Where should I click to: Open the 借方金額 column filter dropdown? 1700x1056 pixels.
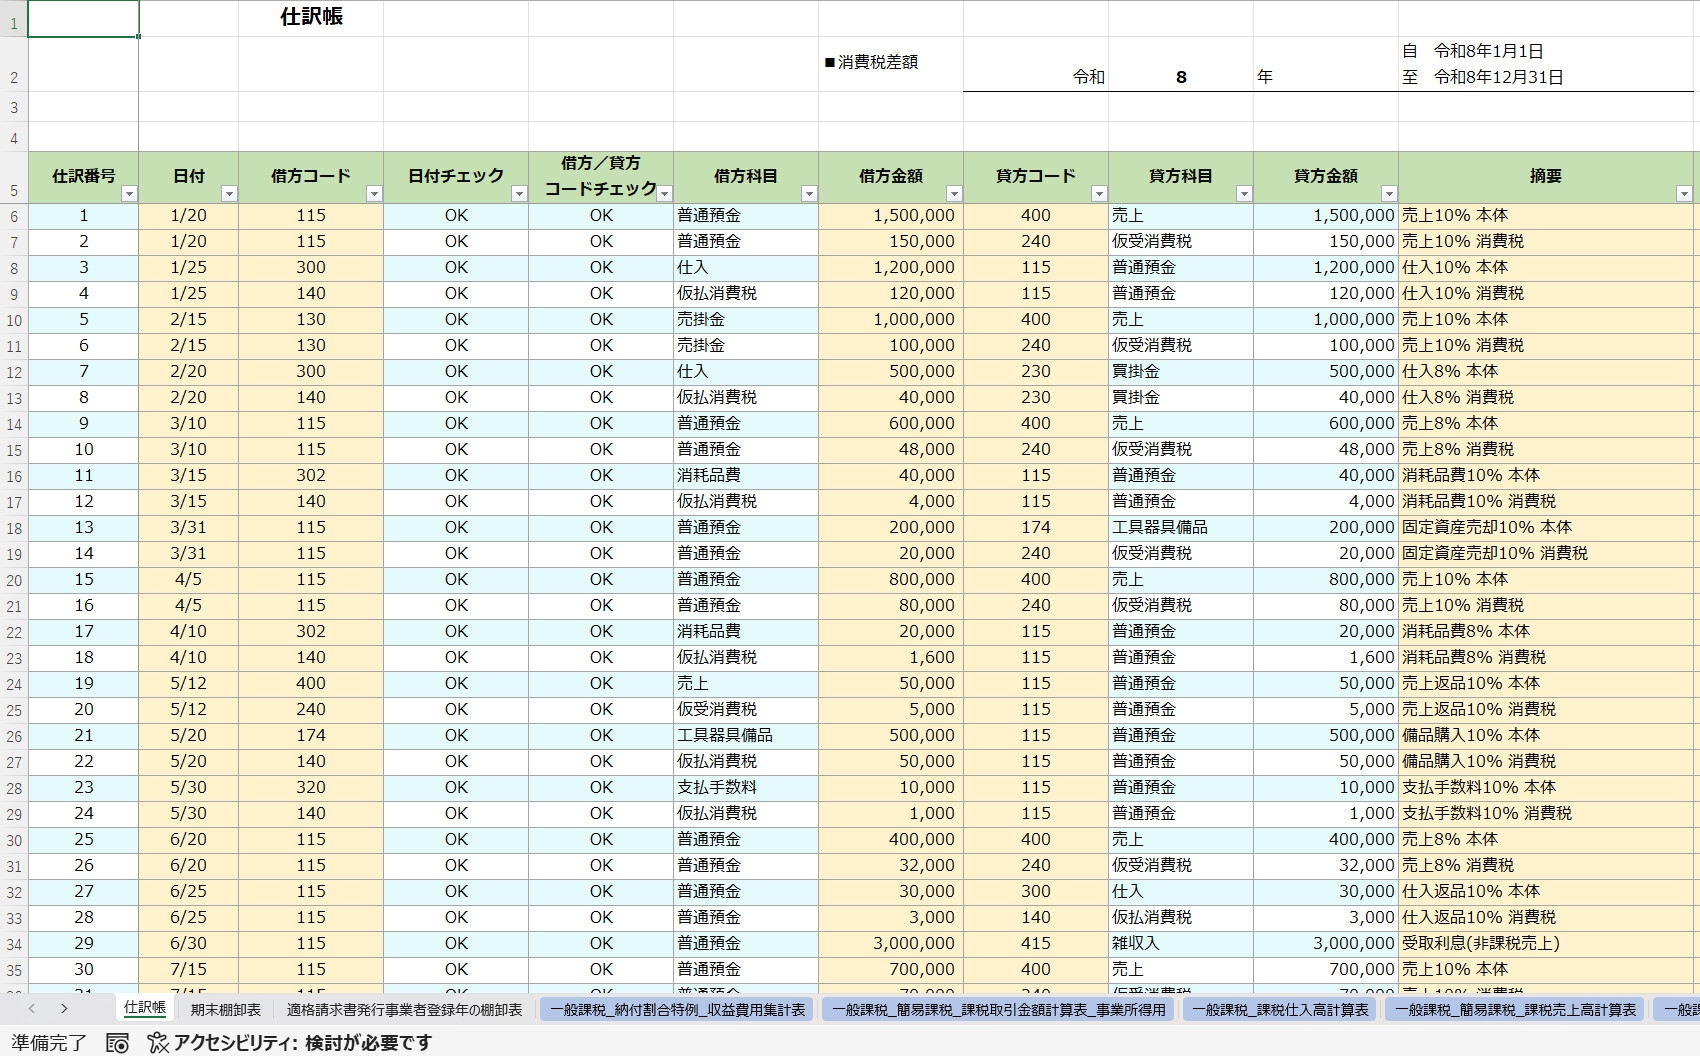tap(954, 194)
